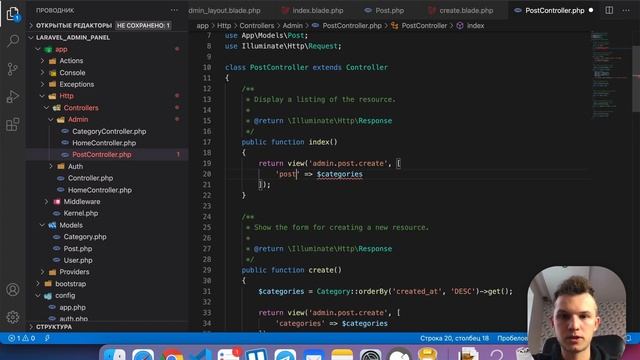Open User.php model file

click(78, 260)
